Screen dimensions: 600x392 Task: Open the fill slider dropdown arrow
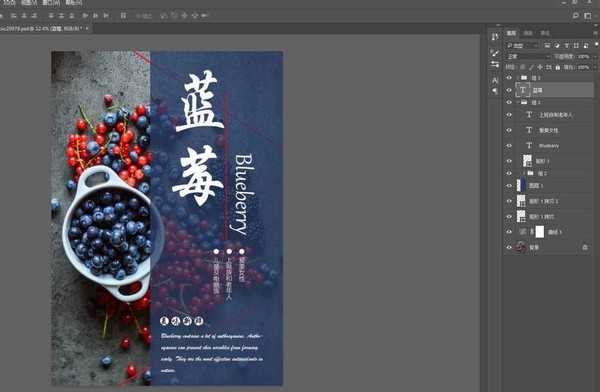point(595,67)
